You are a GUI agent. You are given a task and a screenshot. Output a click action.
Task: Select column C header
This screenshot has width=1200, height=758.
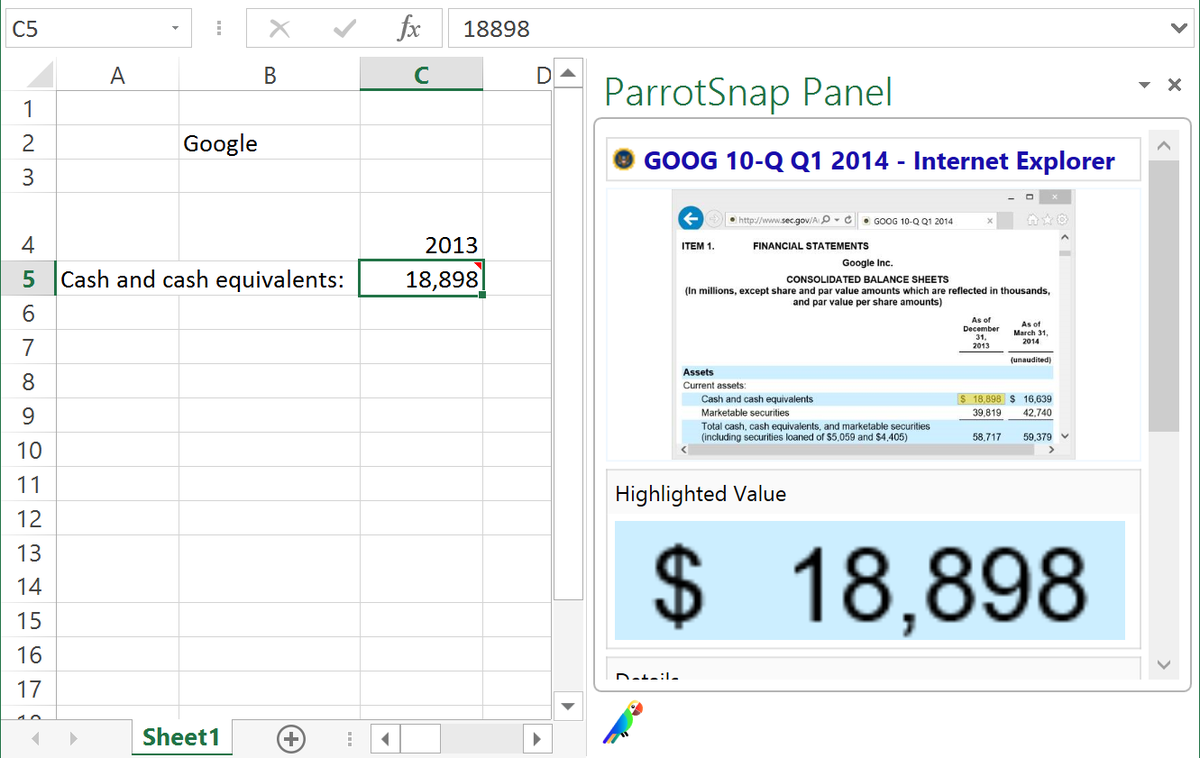coord(421,74)
